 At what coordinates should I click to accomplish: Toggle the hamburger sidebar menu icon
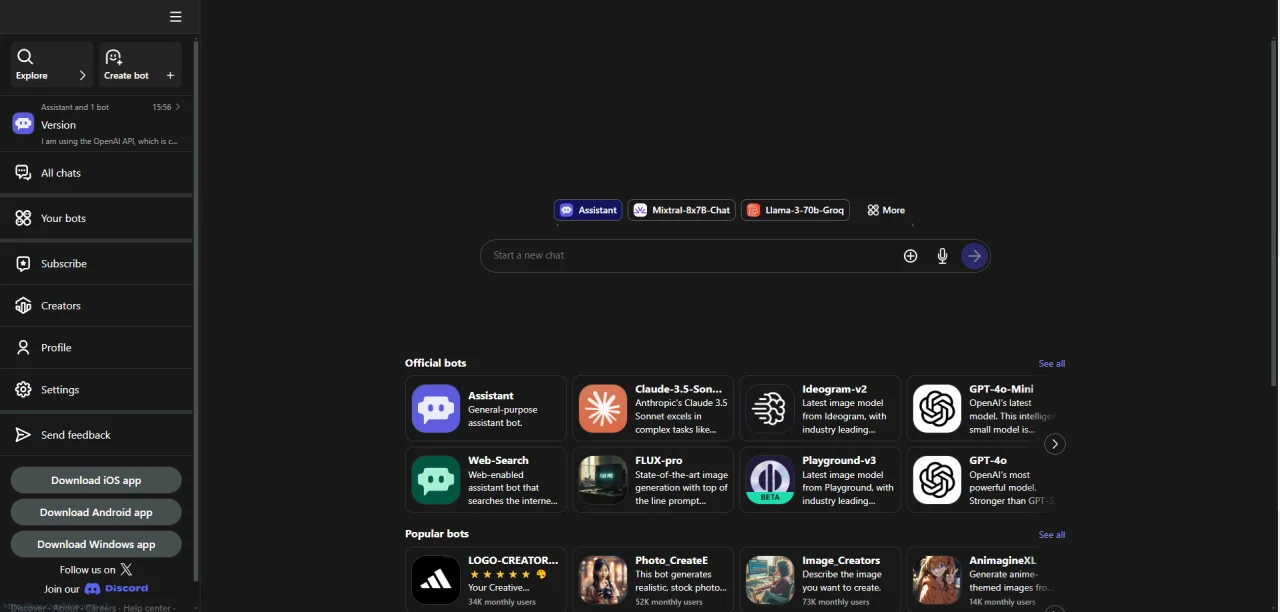(176, 17)
